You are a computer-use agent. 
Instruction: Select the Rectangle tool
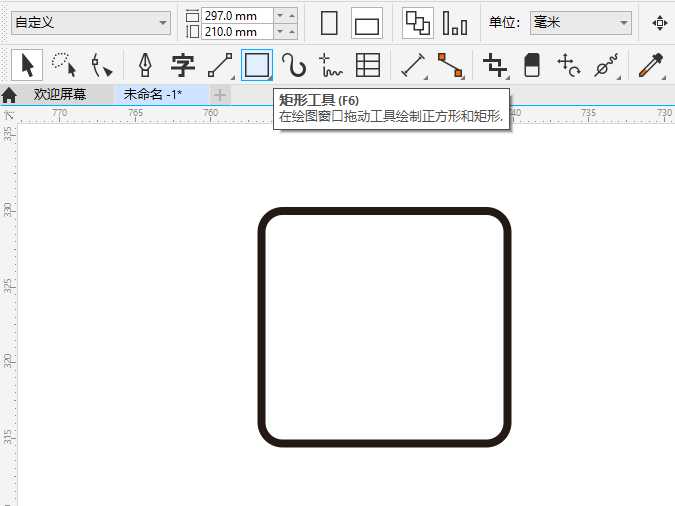click(x=257, y=65)
